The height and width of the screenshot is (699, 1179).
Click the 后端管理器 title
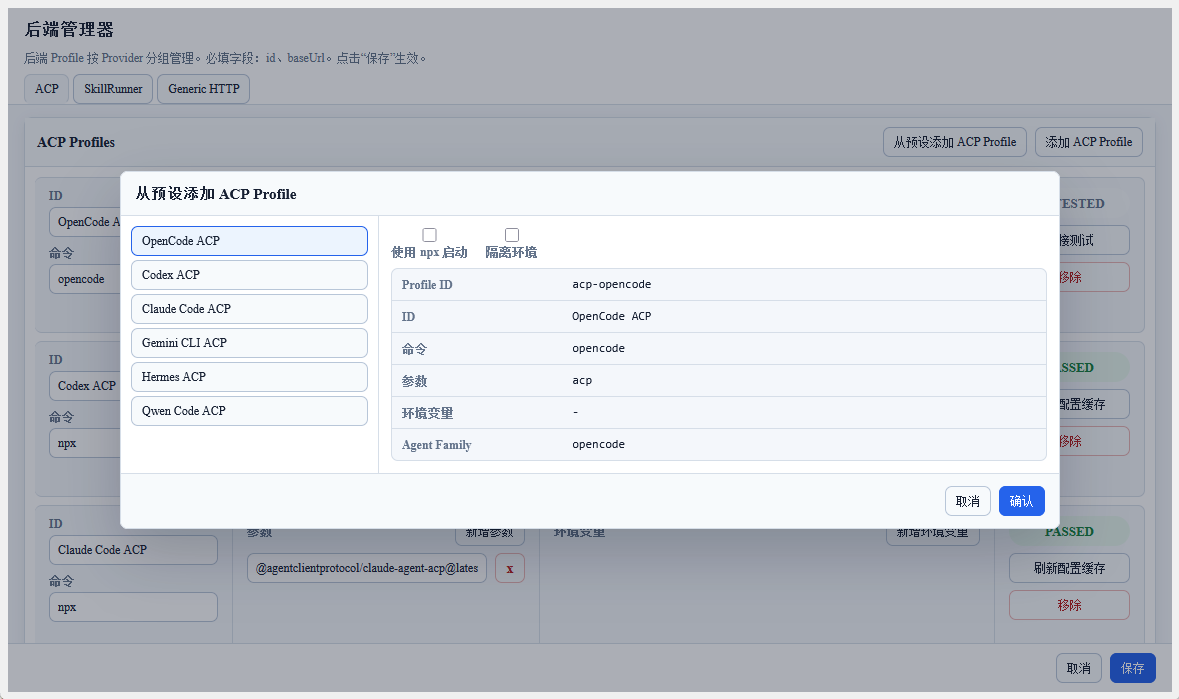click(x=69, y=30)
